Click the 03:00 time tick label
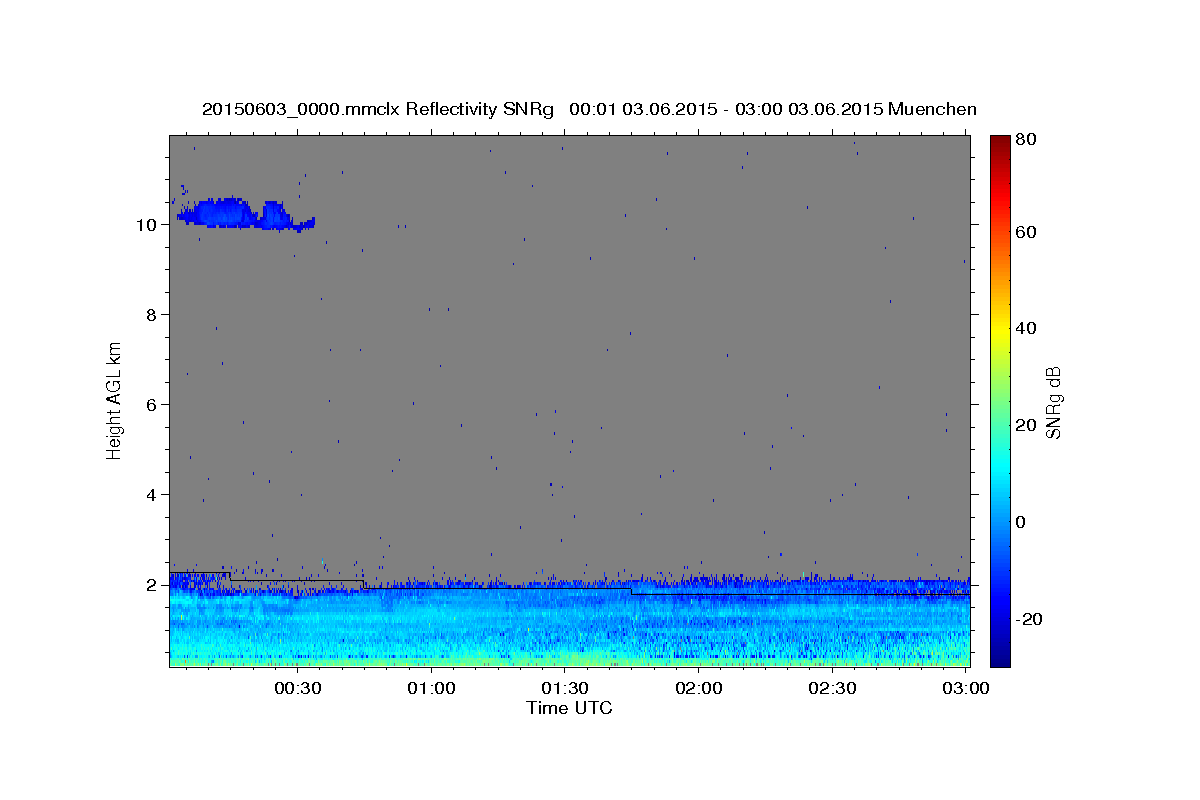 pyautogui.click(x=966, y=688)
